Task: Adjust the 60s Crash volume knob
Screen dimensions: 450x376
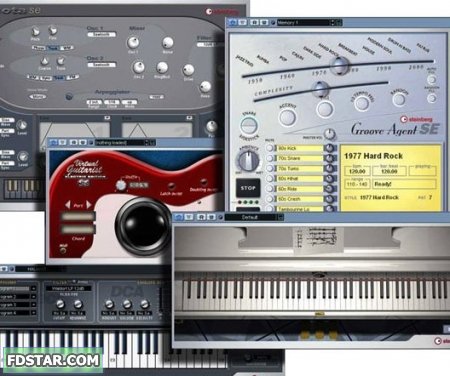Action: (x=330, y=199)
